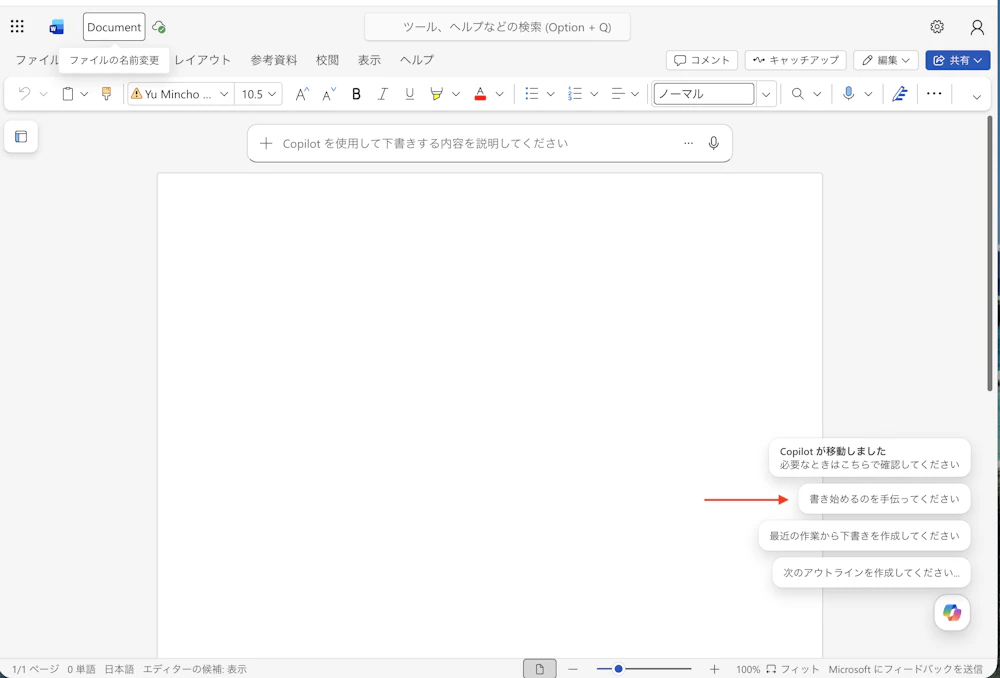Click the Copilot prompt microphone
This screenshot has height=678, width=1000.
click(714, 144)
